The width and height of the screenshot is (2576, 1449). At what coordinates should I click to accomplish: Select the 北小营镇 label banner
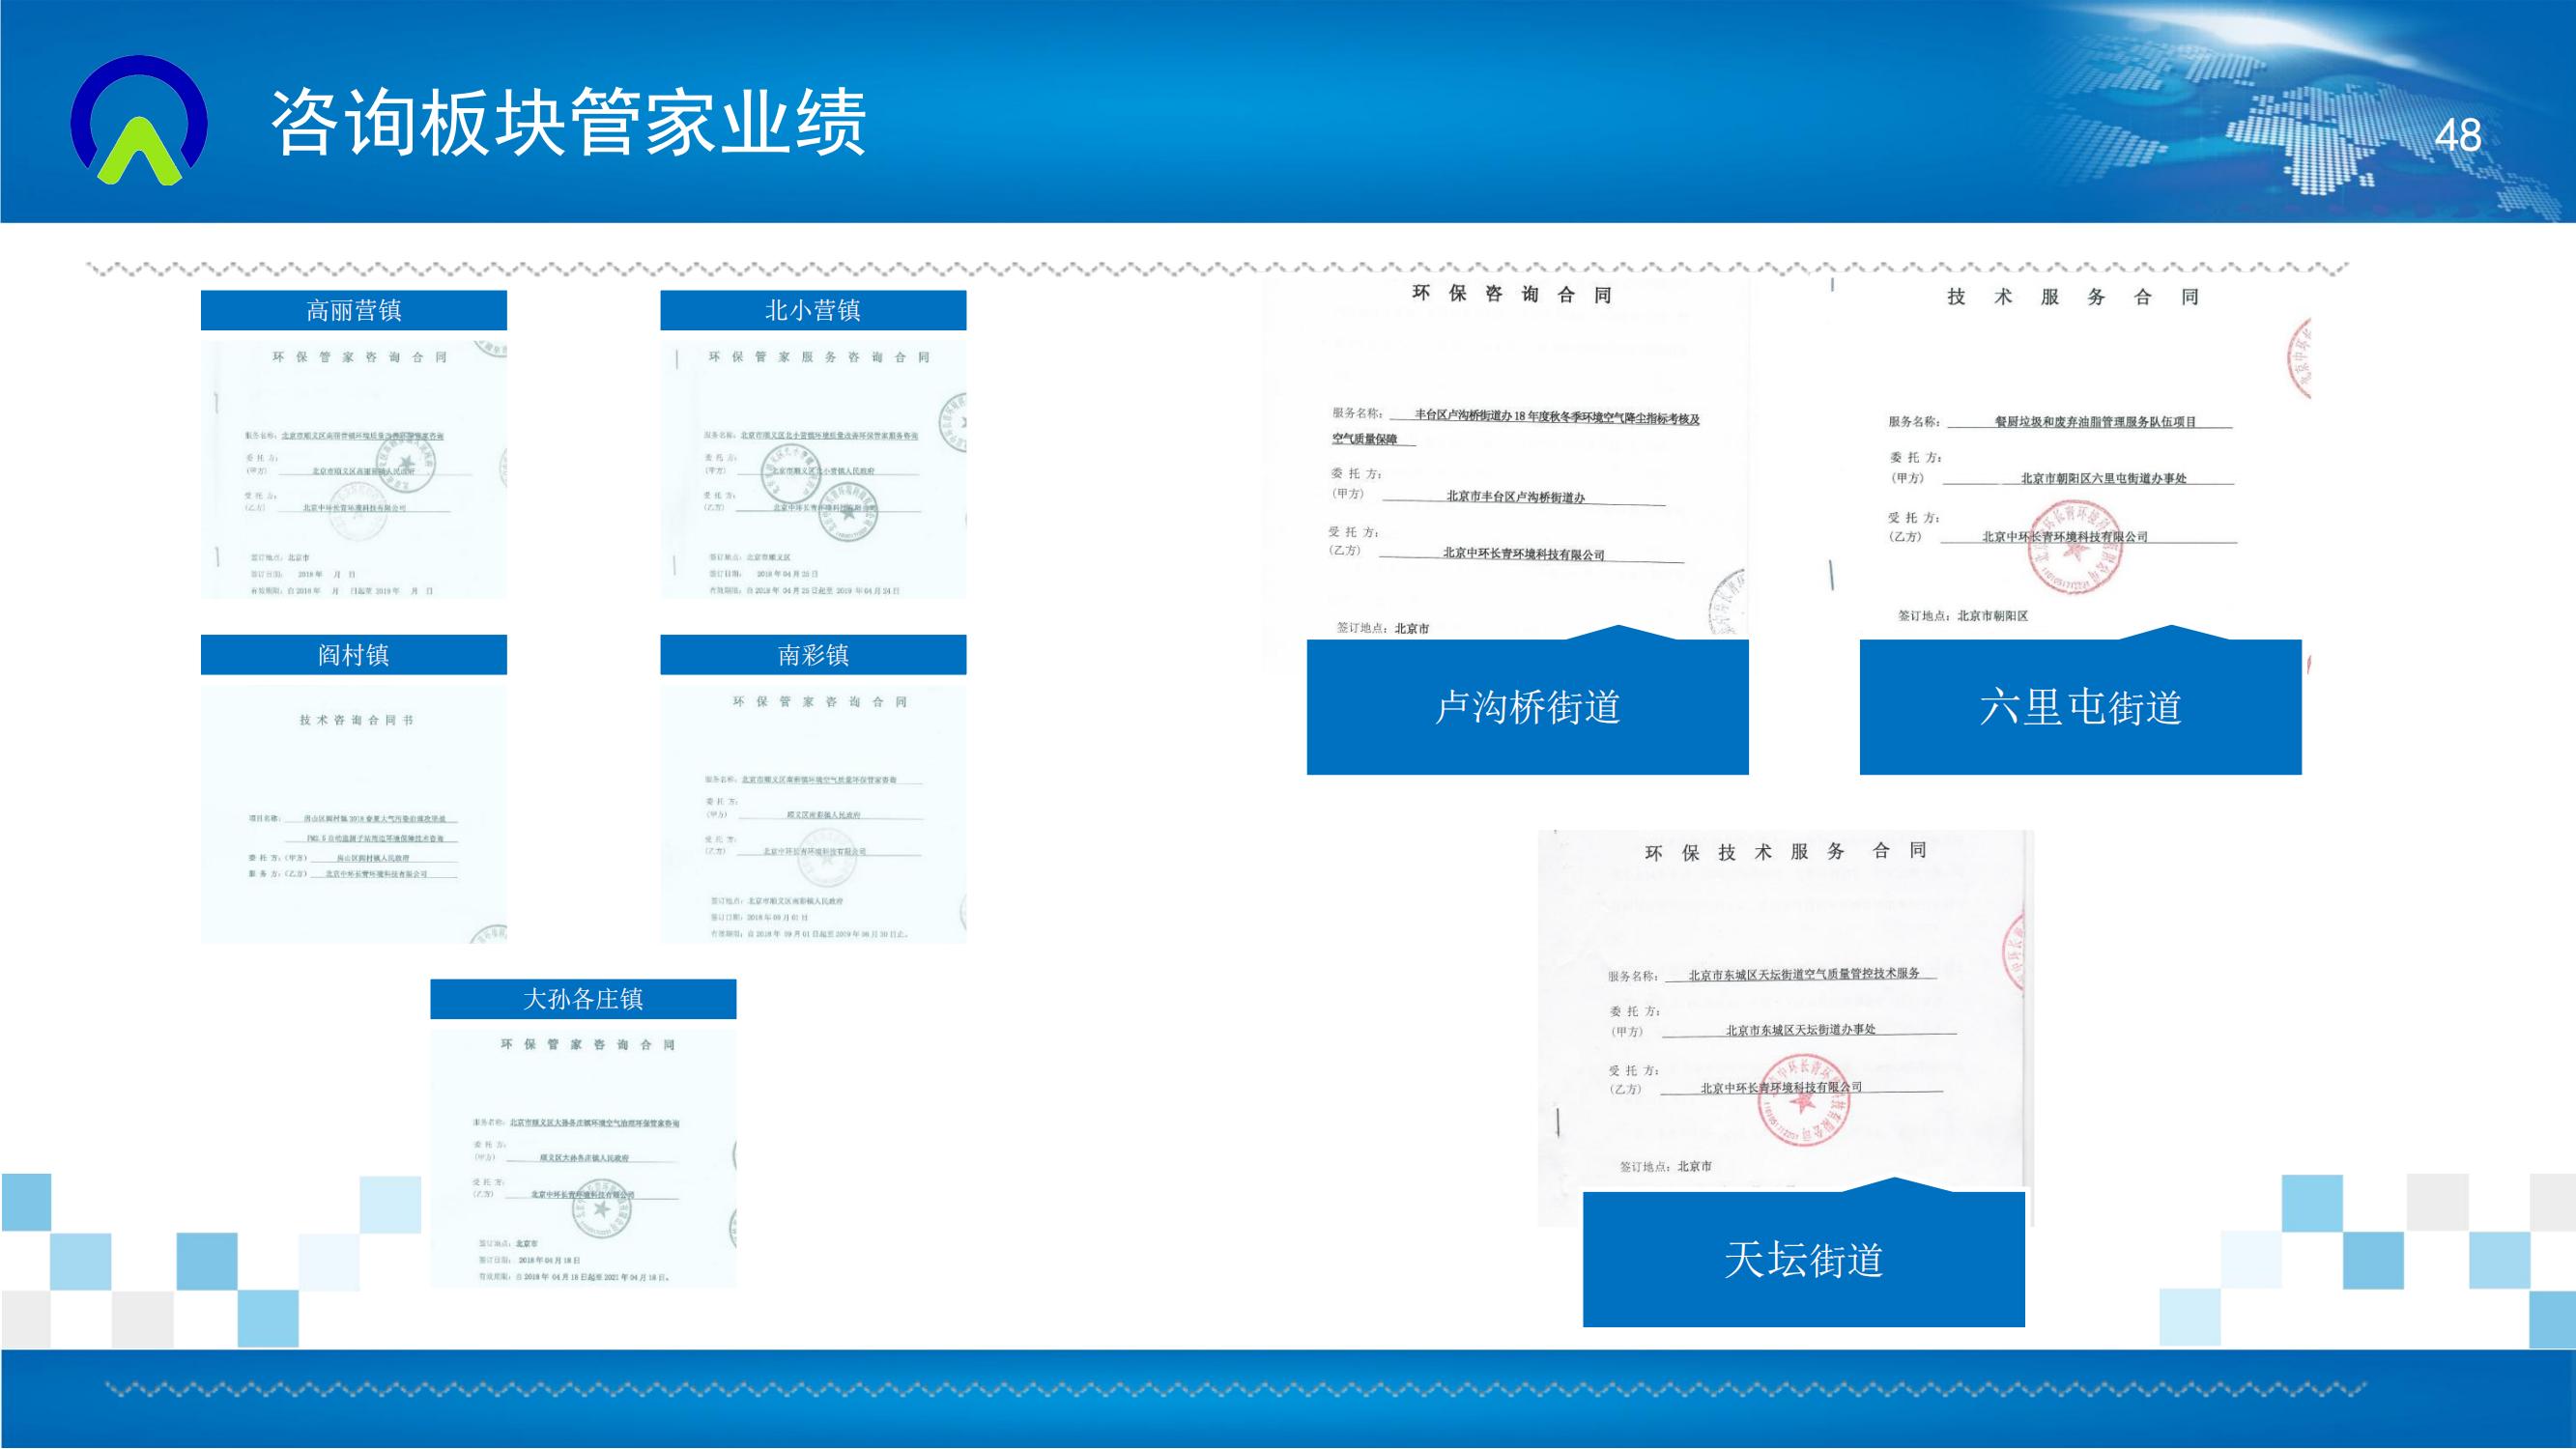pyautogui.click(x=812, y=310)
